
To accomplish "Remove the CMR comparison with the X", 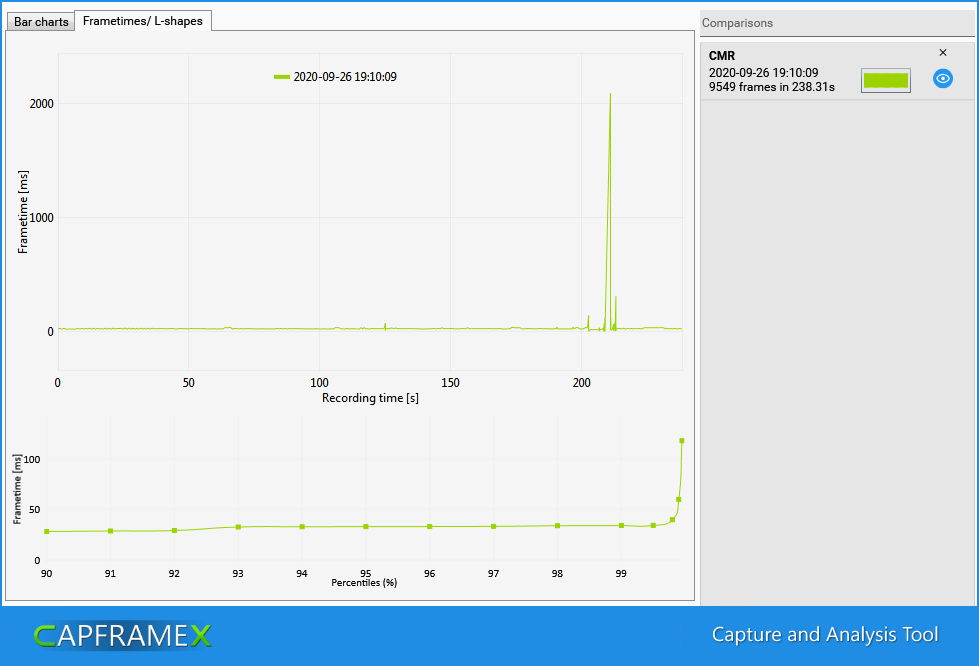I will (943, 52).
